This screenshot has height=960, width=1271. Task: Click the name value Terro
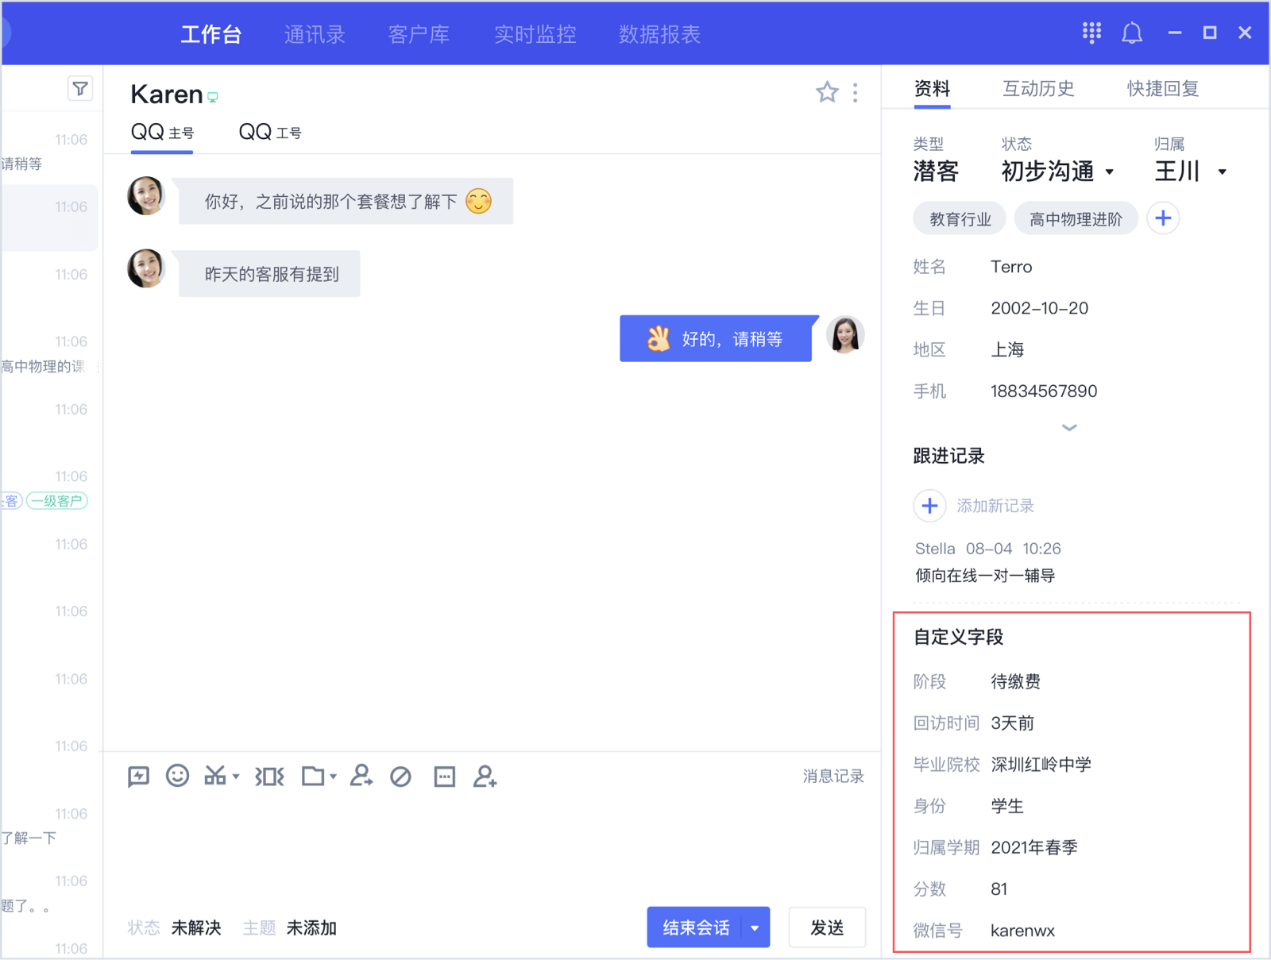1011,267
